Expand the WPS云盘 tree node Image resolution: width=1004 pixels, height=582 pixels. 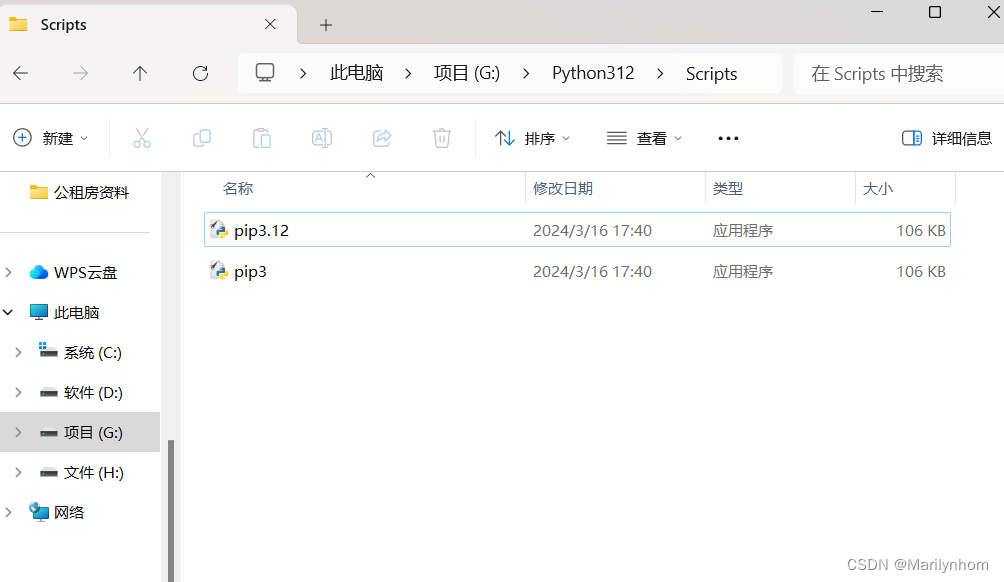pos(8,272)
